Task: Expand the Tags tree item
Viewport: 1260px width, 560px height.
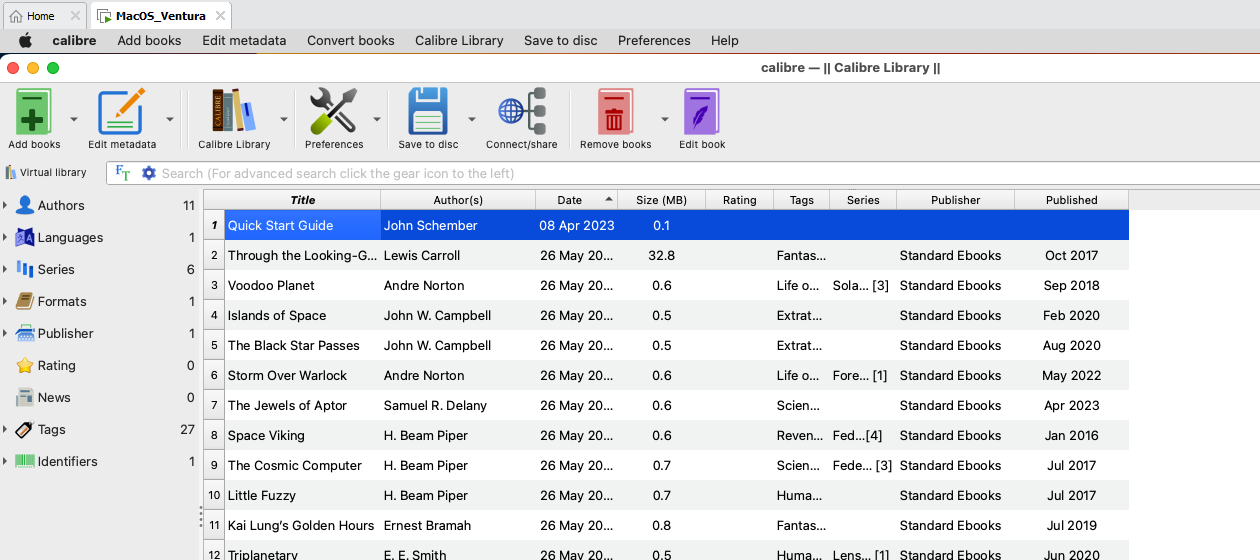Action: point(5,430)
